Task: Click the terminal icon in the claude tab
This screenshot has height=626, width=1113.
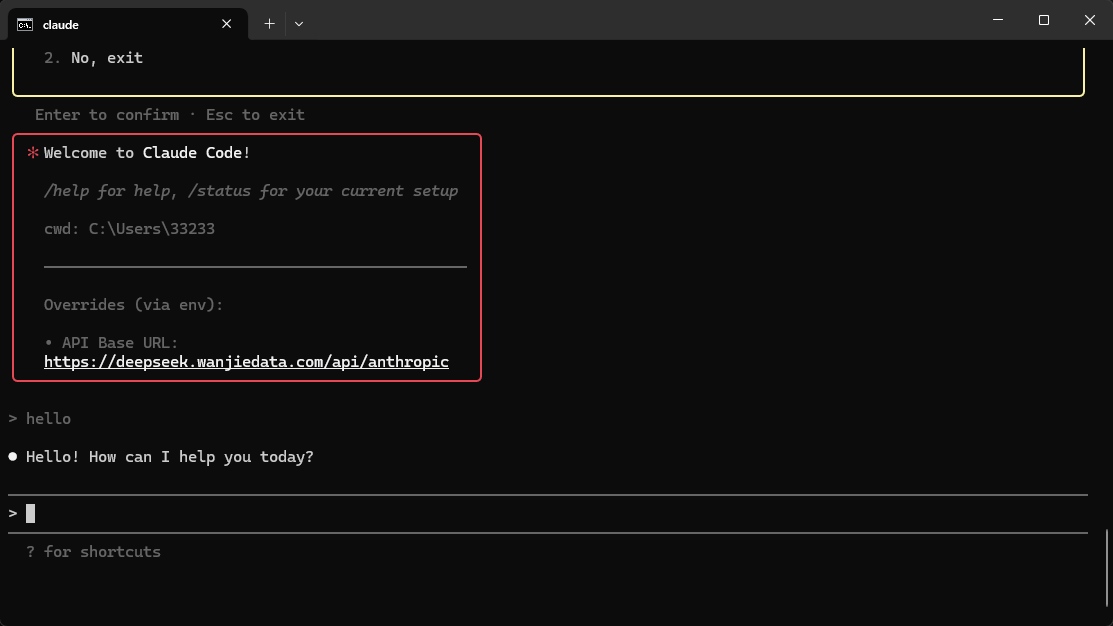Action: [x=25, y=24]
